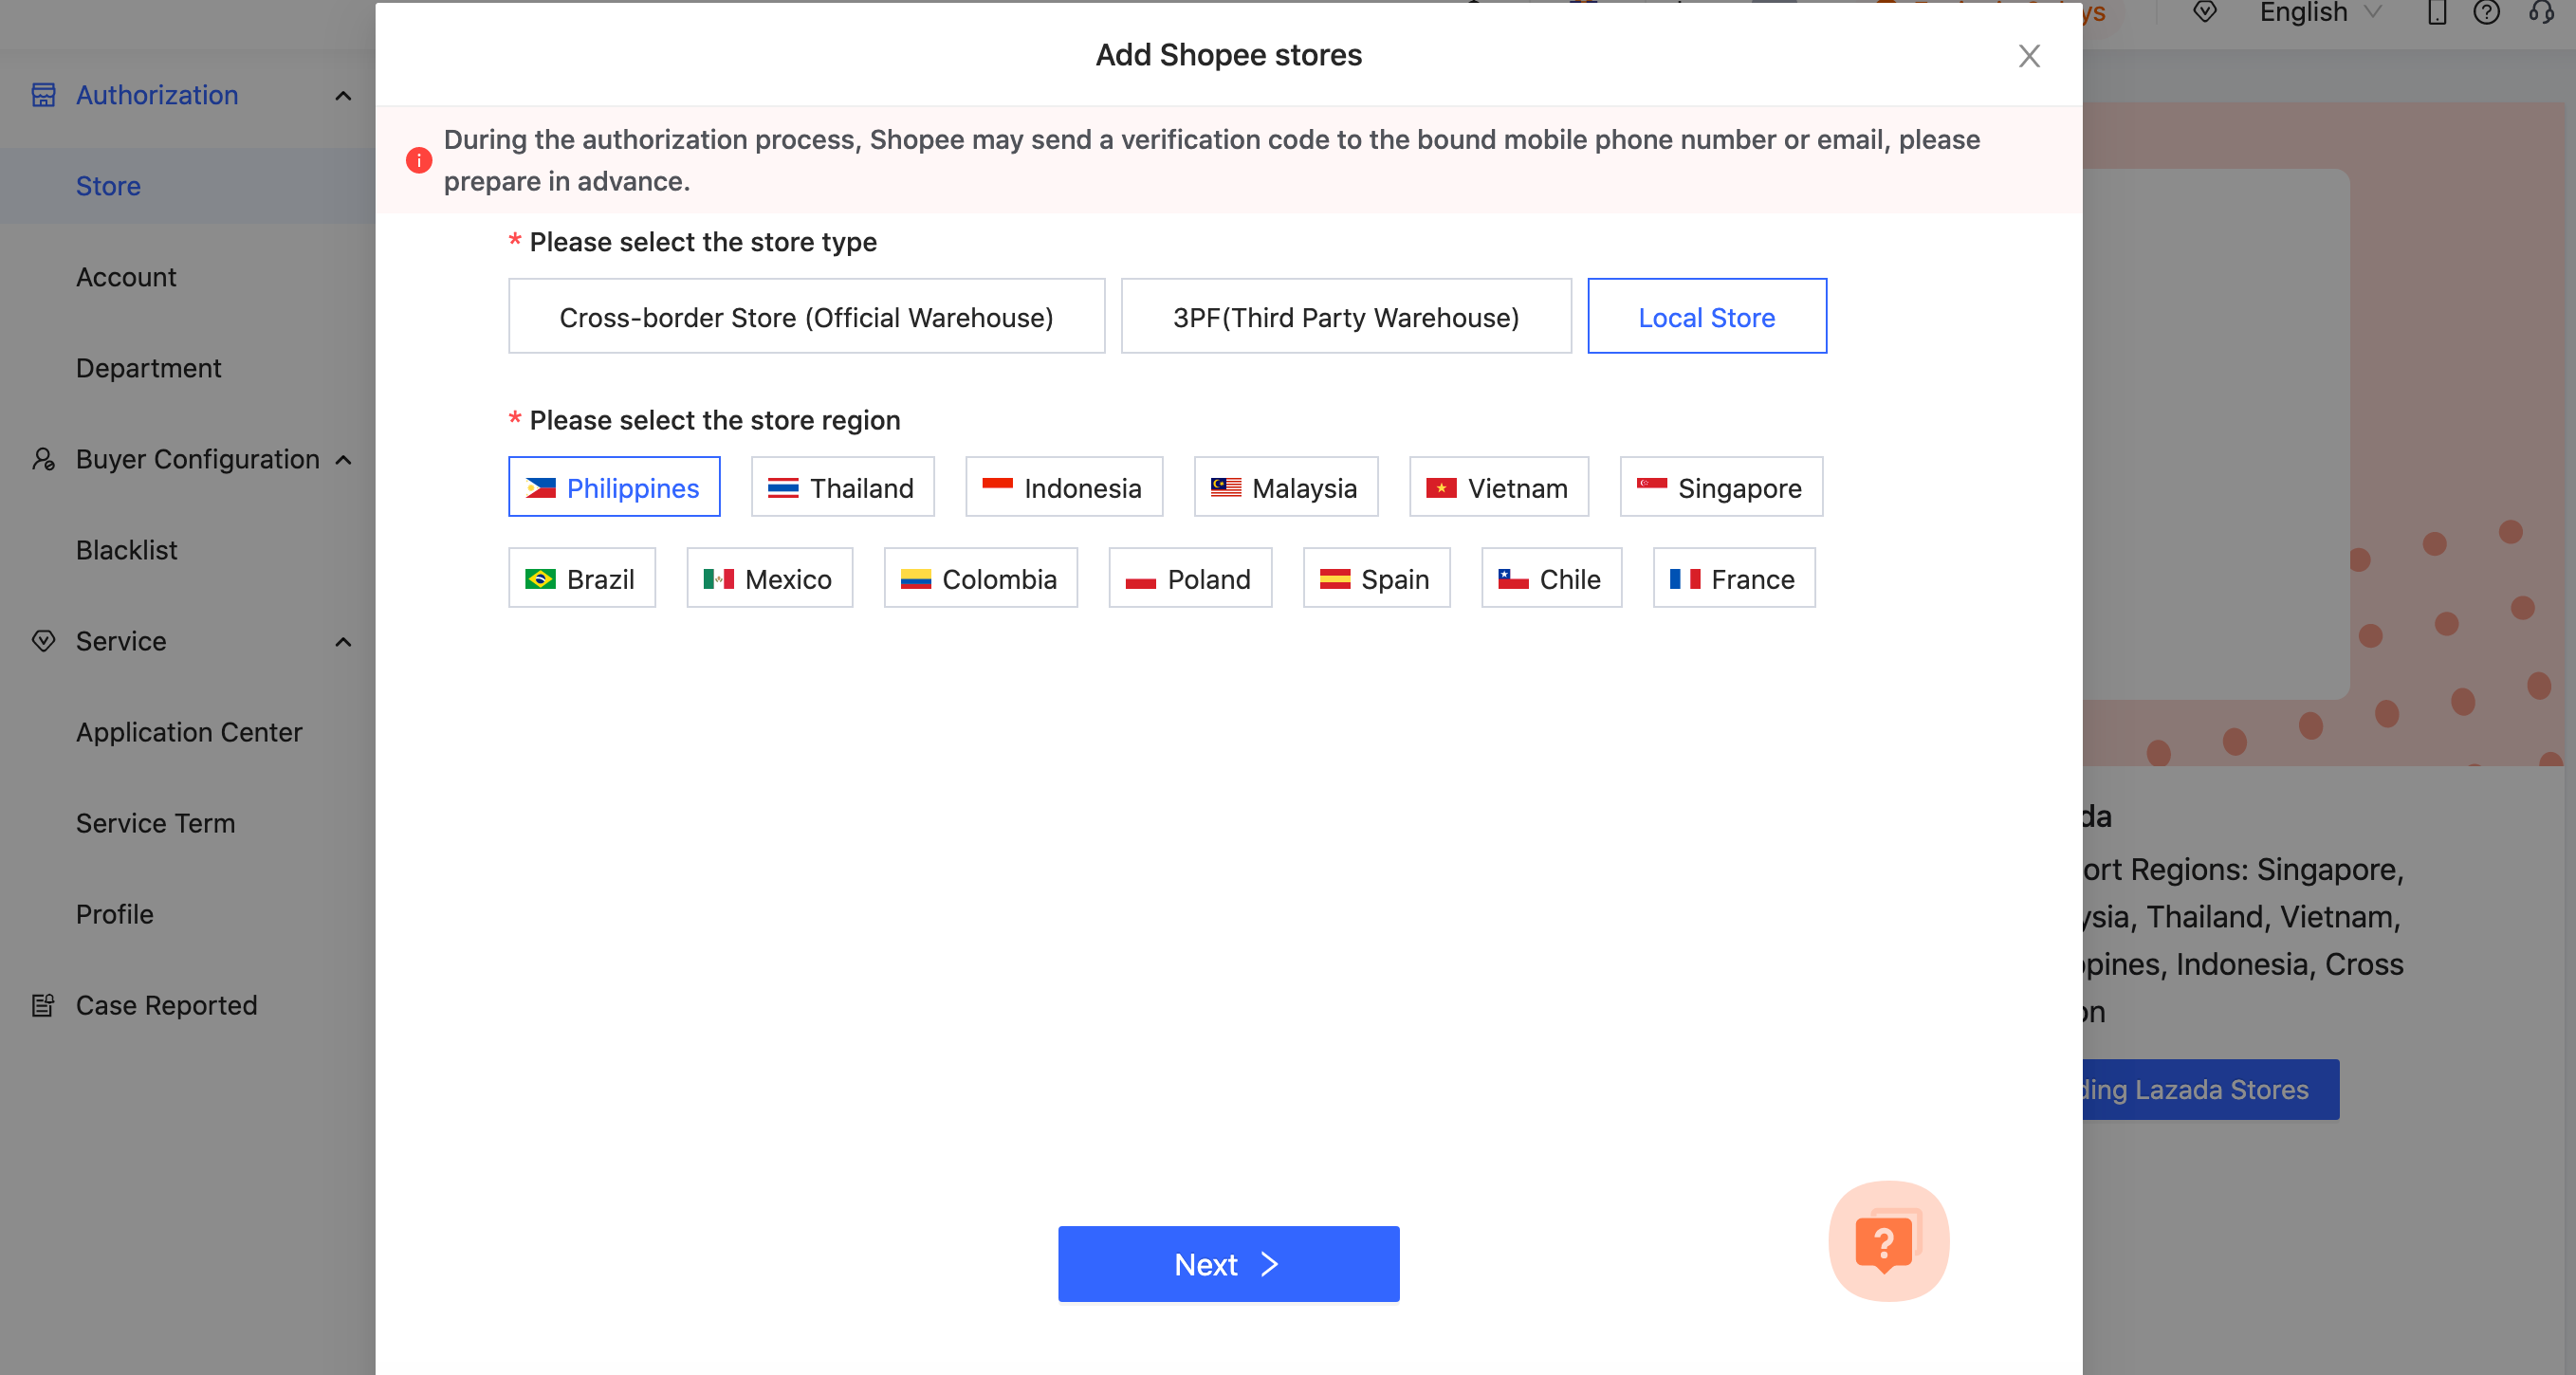Open the floating help chat bubble
Image resolution: width=2576 pixels, height=1375 pixels.
[1888, 1241]
